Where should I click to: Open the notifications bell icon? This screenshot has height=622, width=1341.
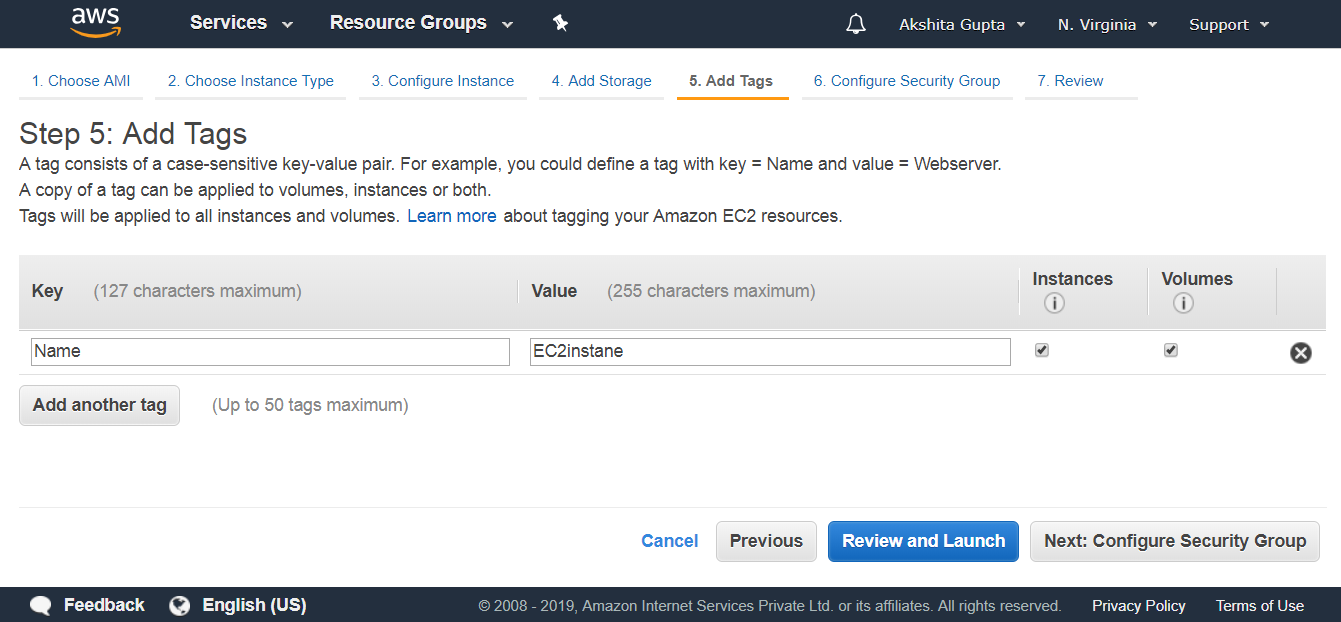click(x=855, y=23)
